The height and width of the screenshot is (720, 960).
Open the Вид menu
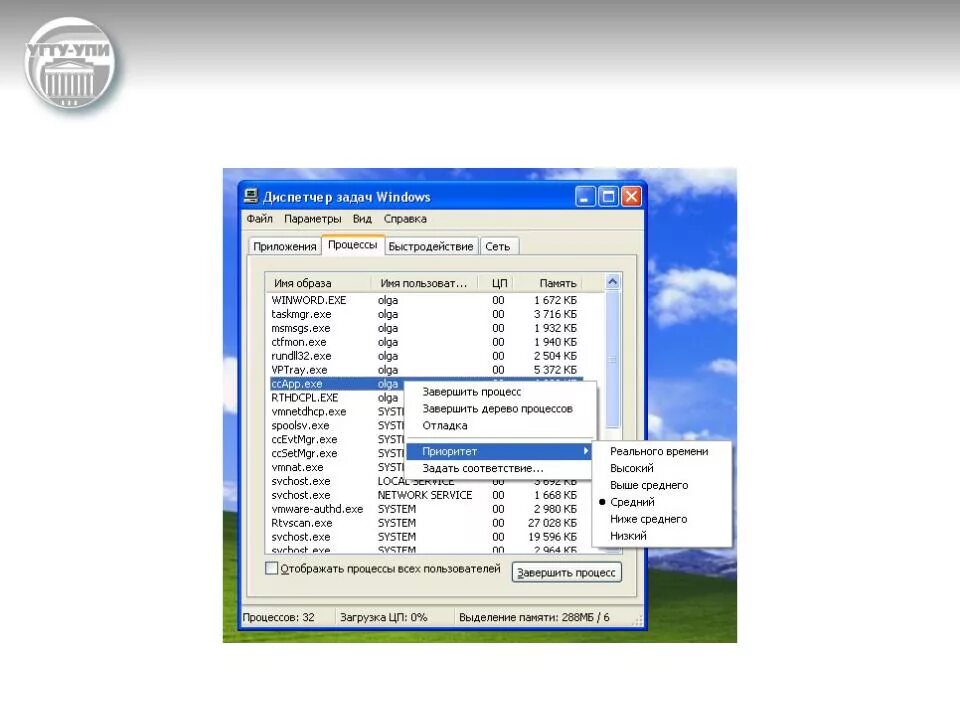pos(362,219)
